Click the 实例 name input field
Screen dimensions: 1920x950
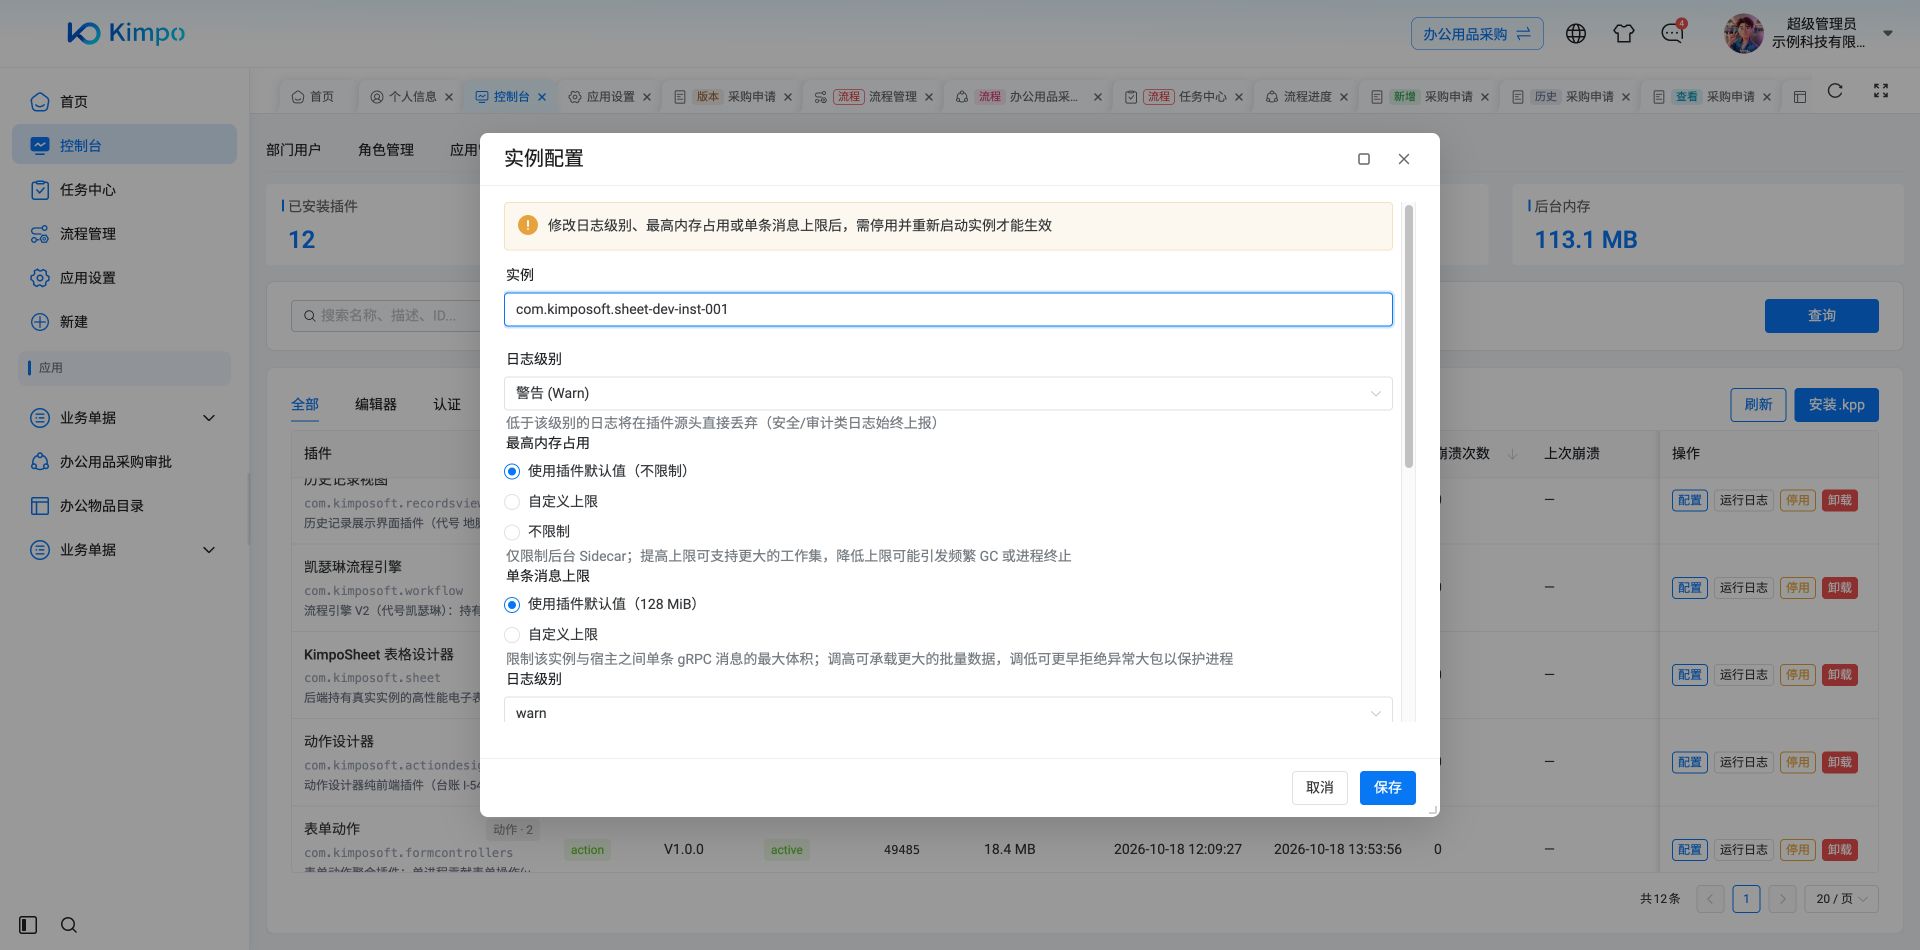(x=948, y=310)
